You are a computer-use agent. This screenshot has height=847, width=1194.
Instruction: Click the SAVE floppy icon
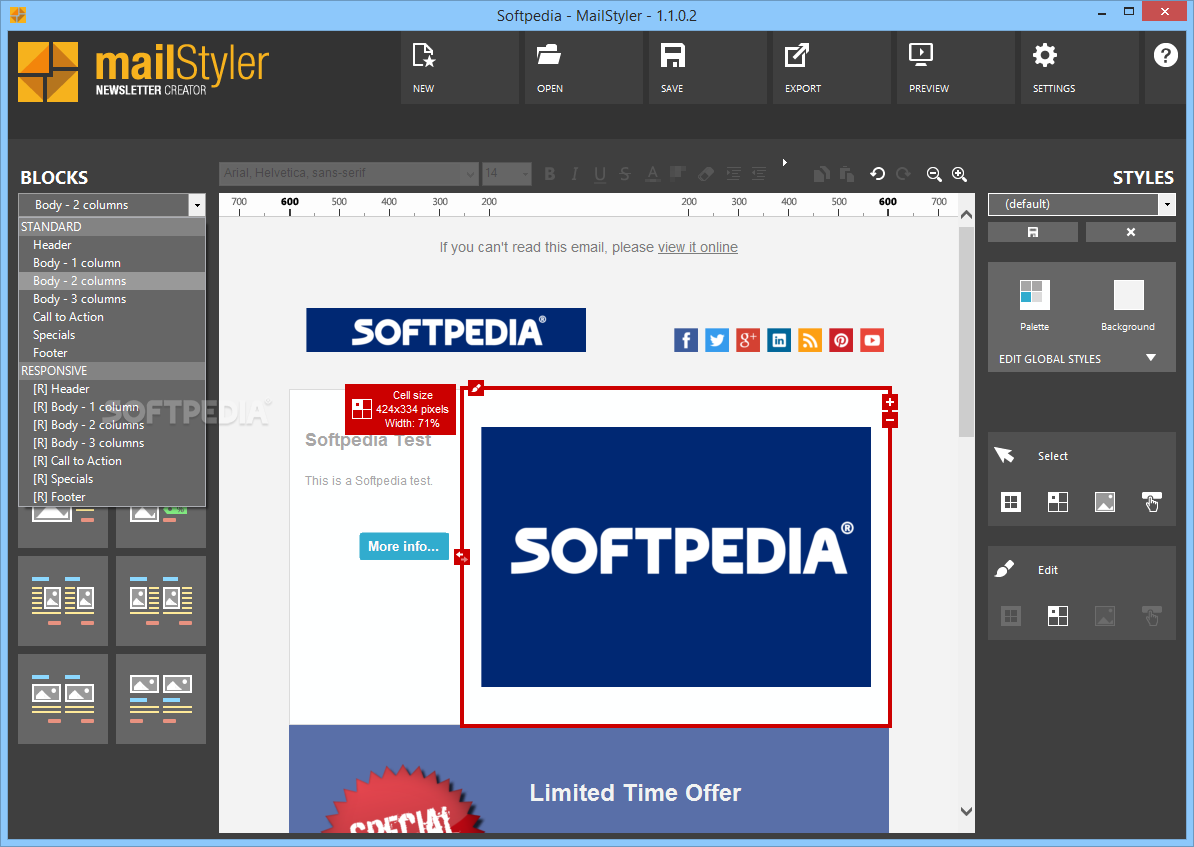point(672,56)
